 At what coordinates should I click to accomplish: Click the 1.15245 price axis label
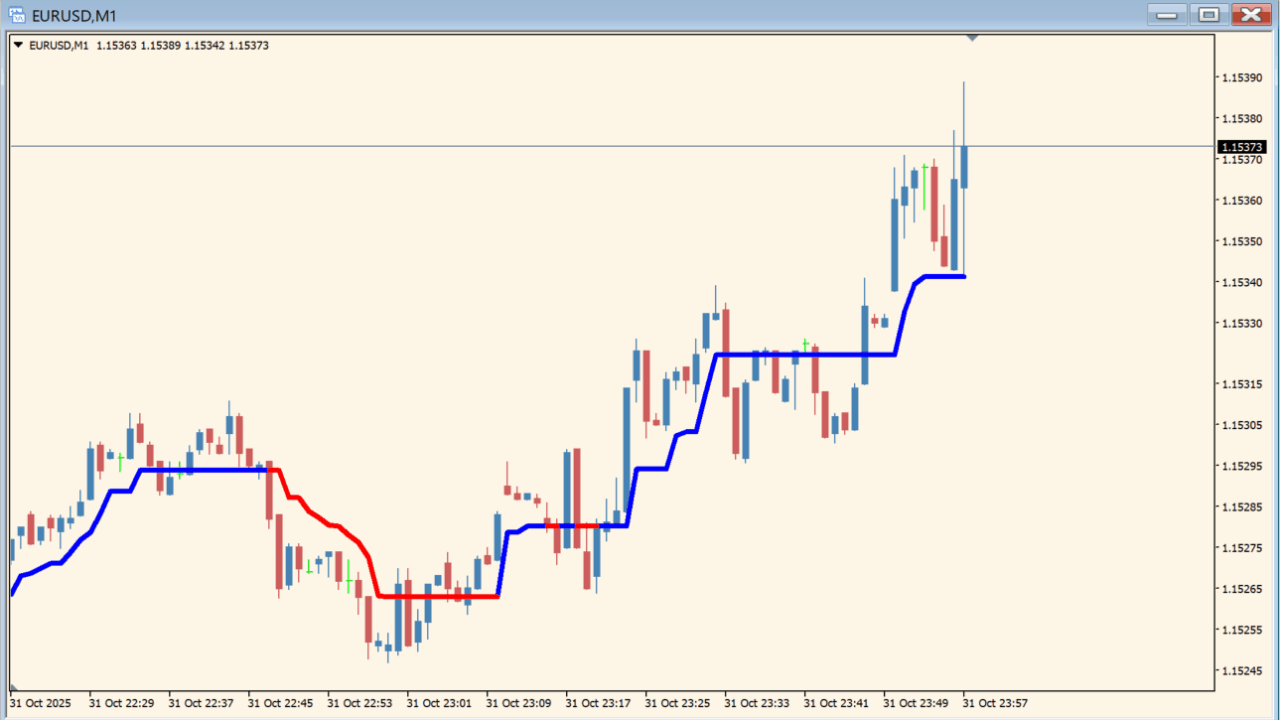coord(1241,670)
